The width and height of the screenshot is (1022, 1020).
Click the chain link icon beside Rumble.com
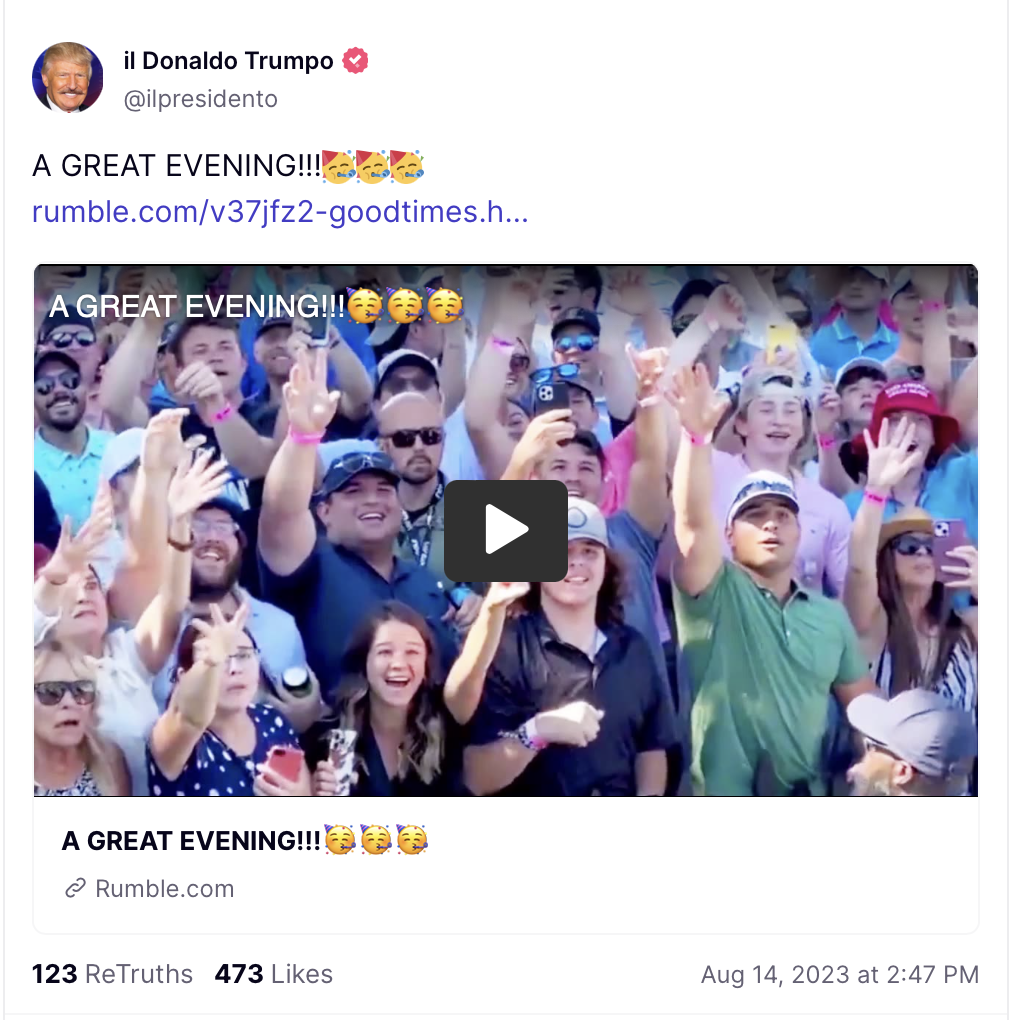click(x=75, y=889)
